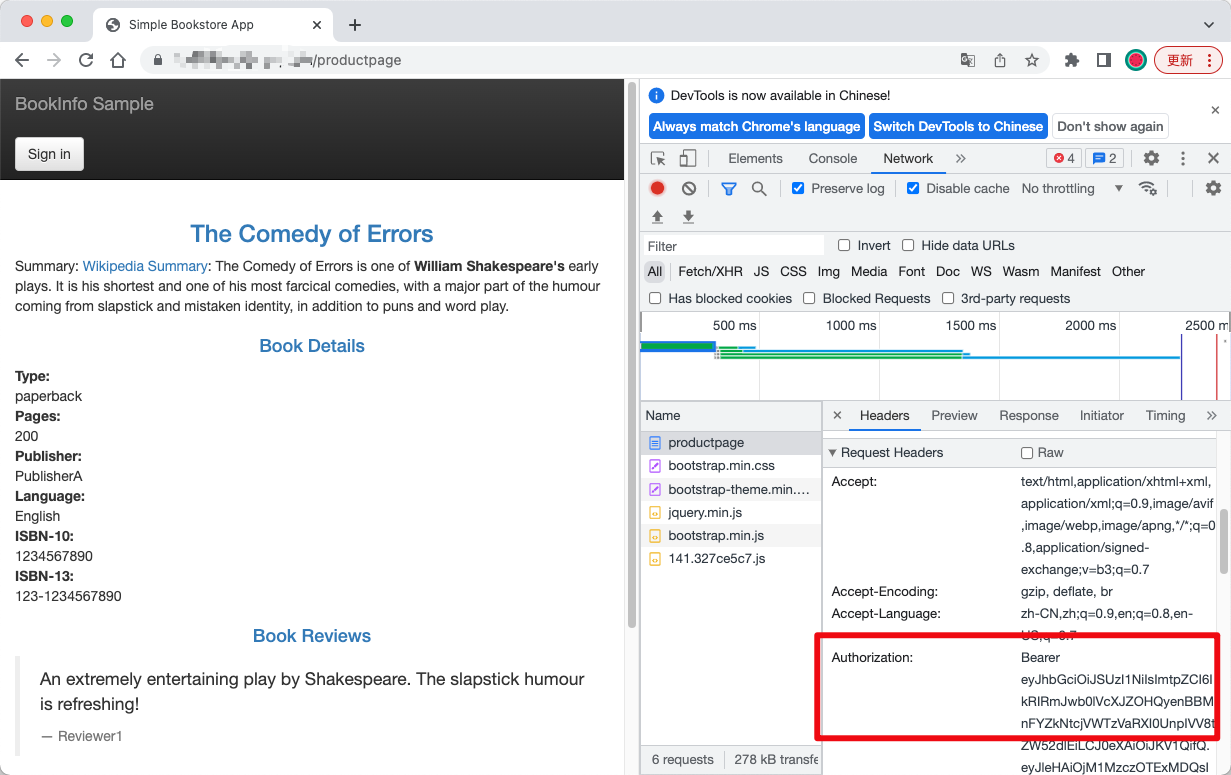
Task: Open the home page icon
Action: pos(118,60)
